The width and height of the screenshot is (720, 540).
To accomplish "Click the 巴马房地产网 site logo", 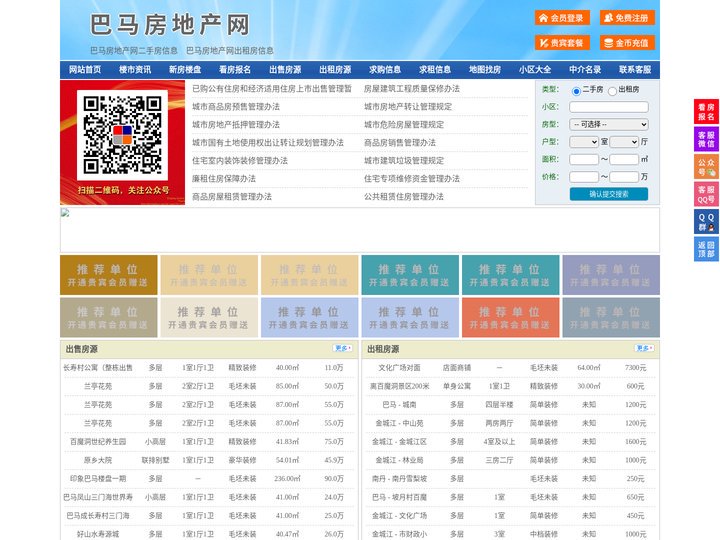I will click(x=169, y=25).
